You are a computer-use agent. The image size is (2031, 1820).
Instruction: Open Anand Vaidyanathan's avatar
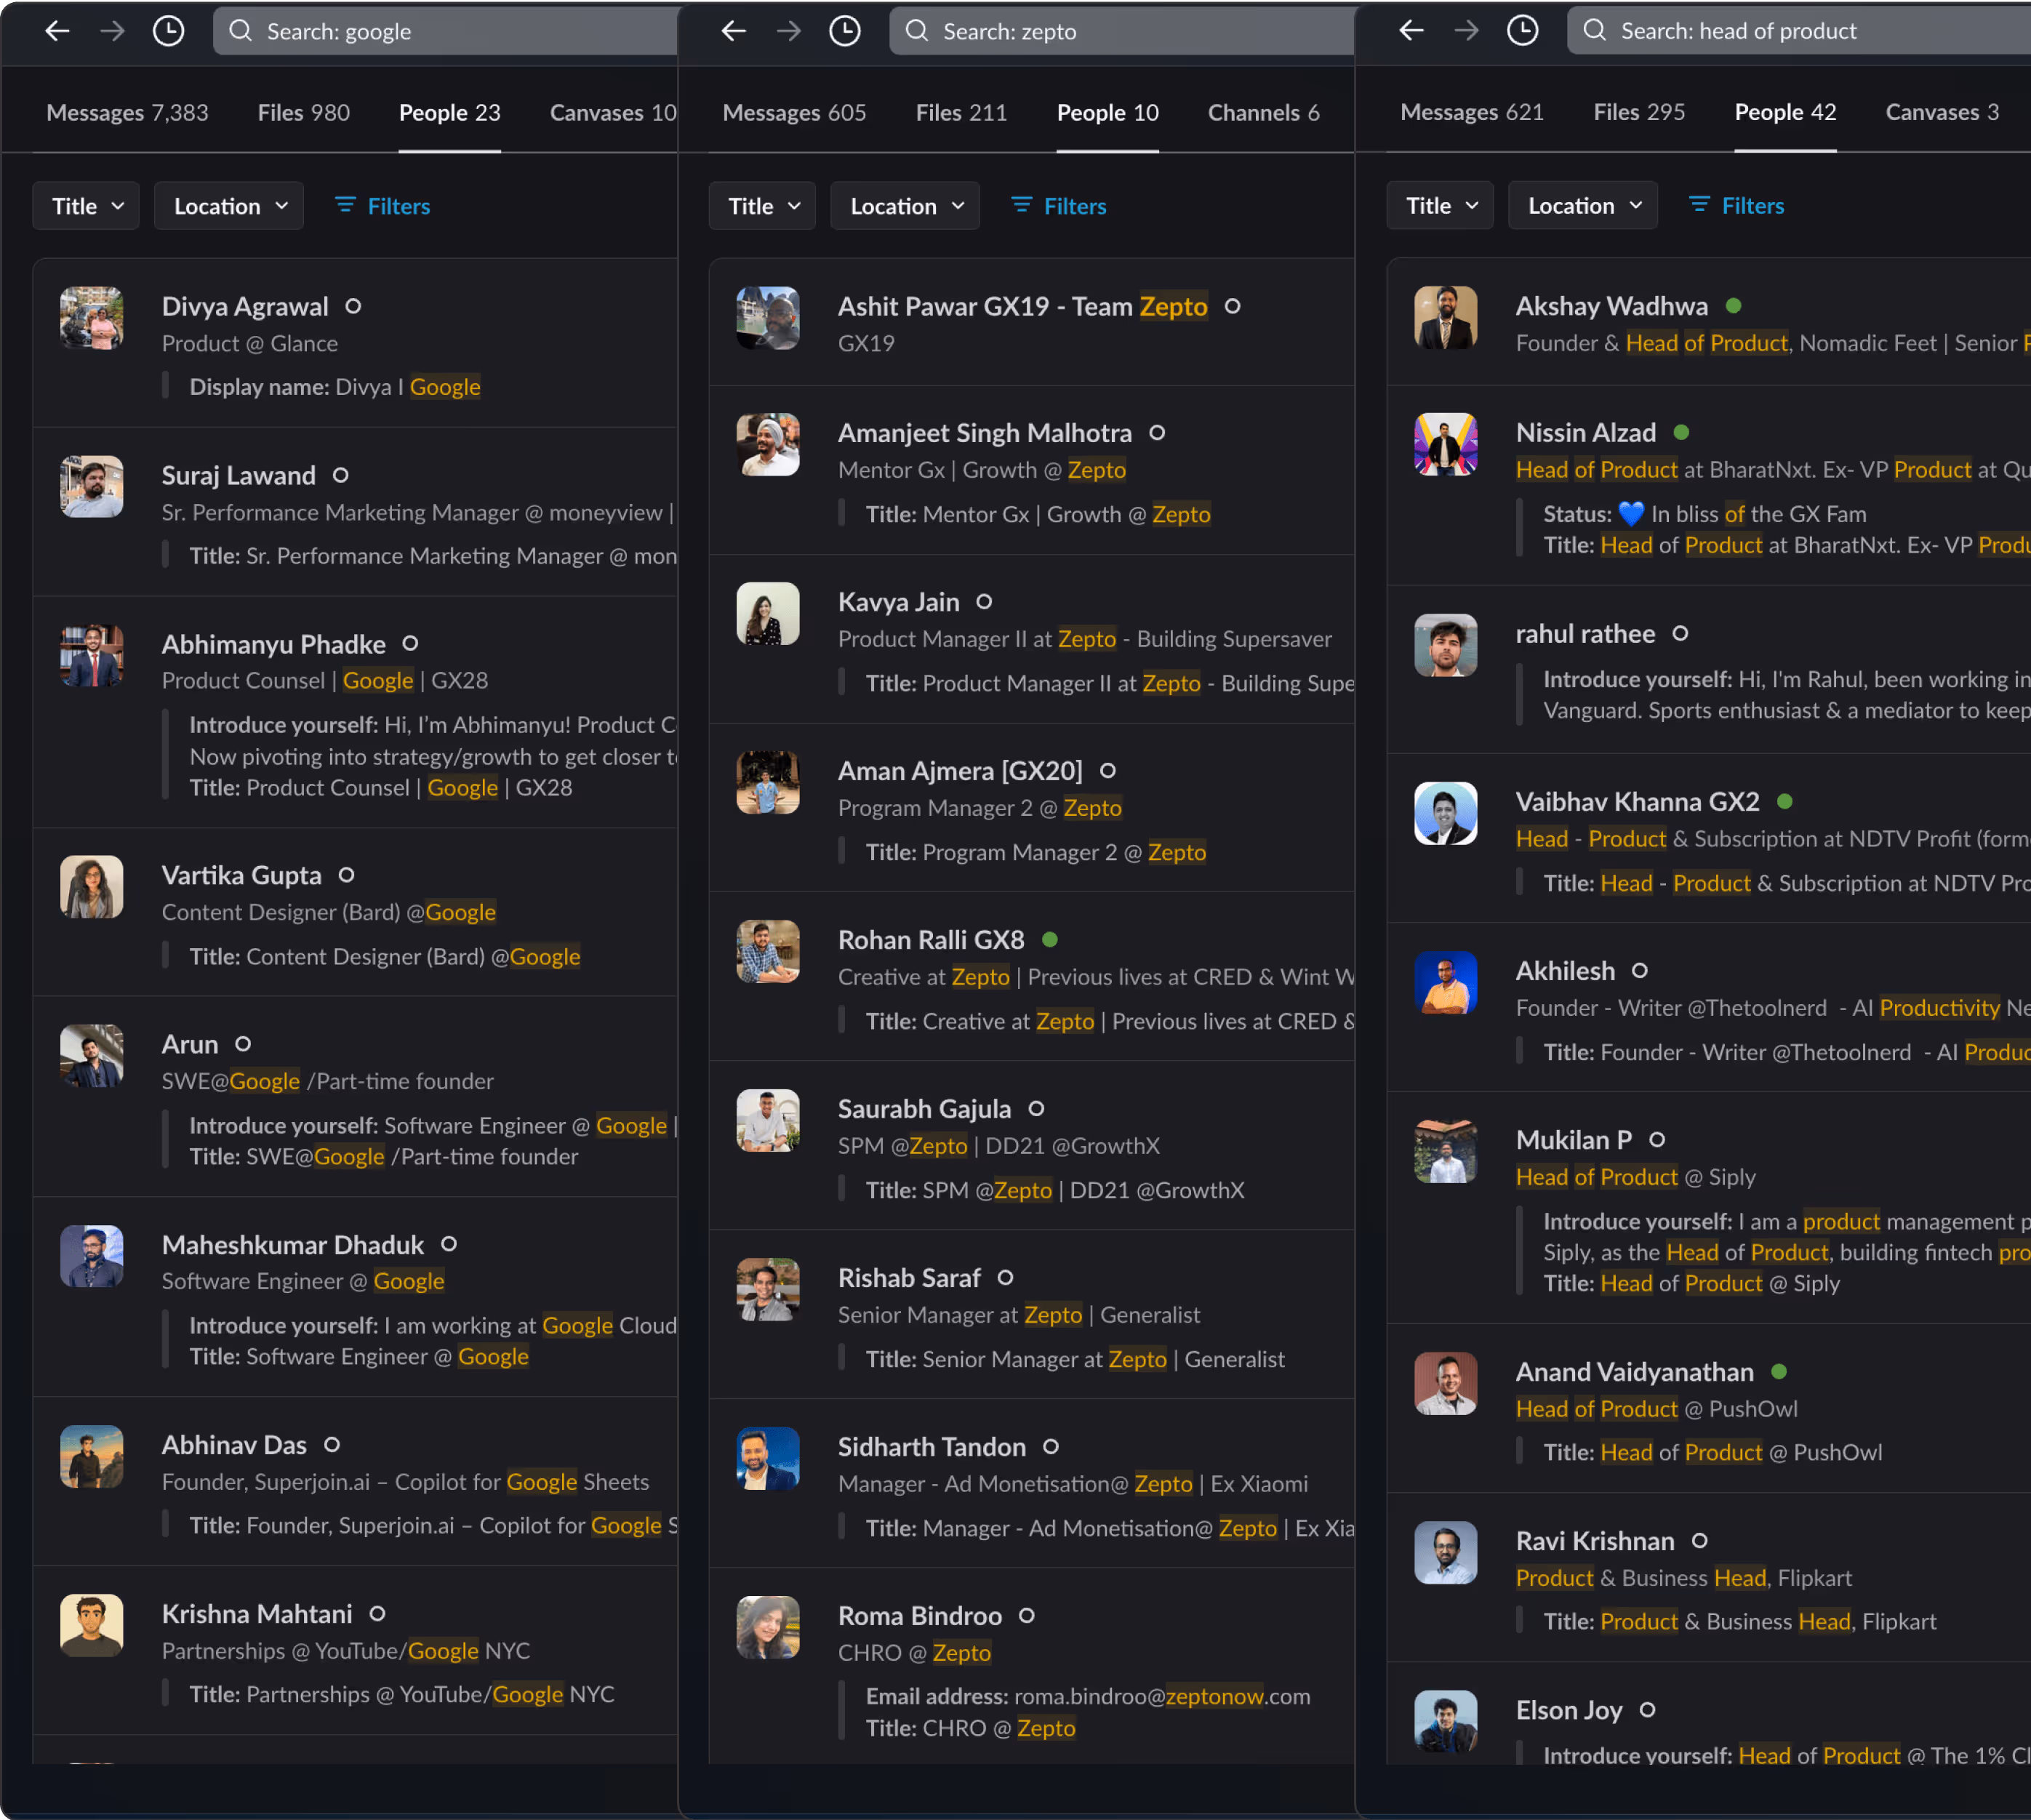tap(1446, 1384)
